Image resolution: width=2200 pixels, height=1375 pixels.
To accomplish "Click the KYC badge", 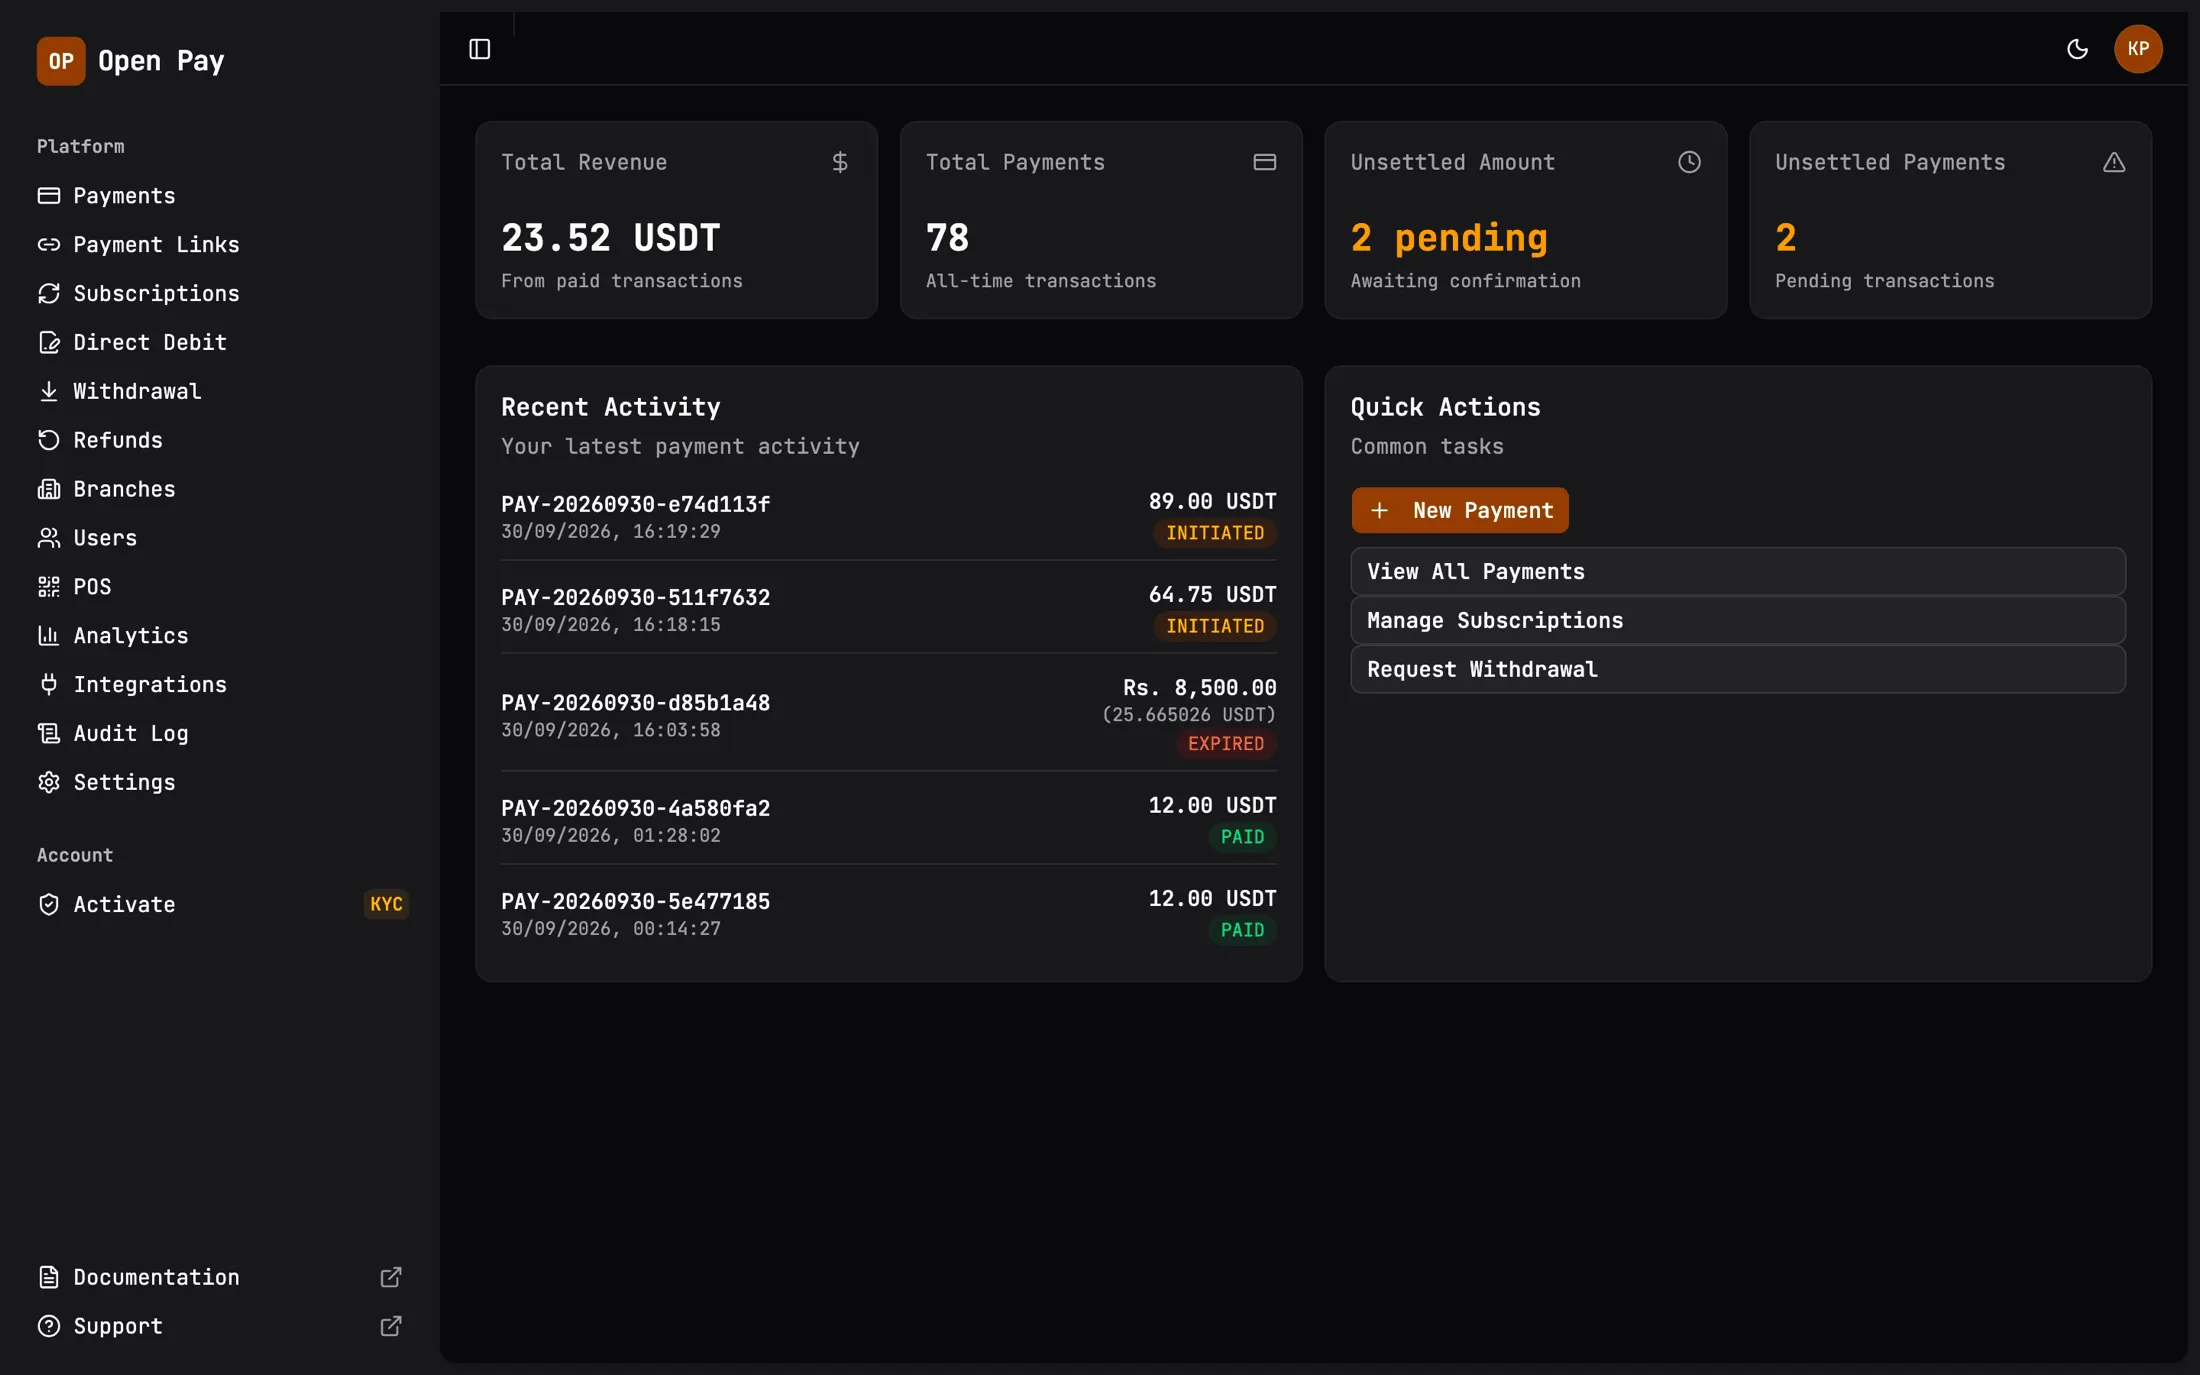I will click(386, 905).
